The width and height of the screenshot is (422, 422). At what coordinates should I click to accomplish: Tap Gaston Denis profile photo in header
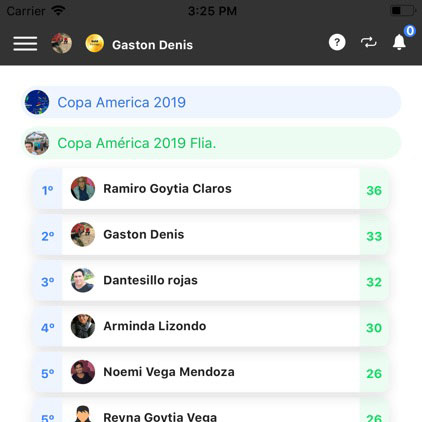click(x=61, y=43)
